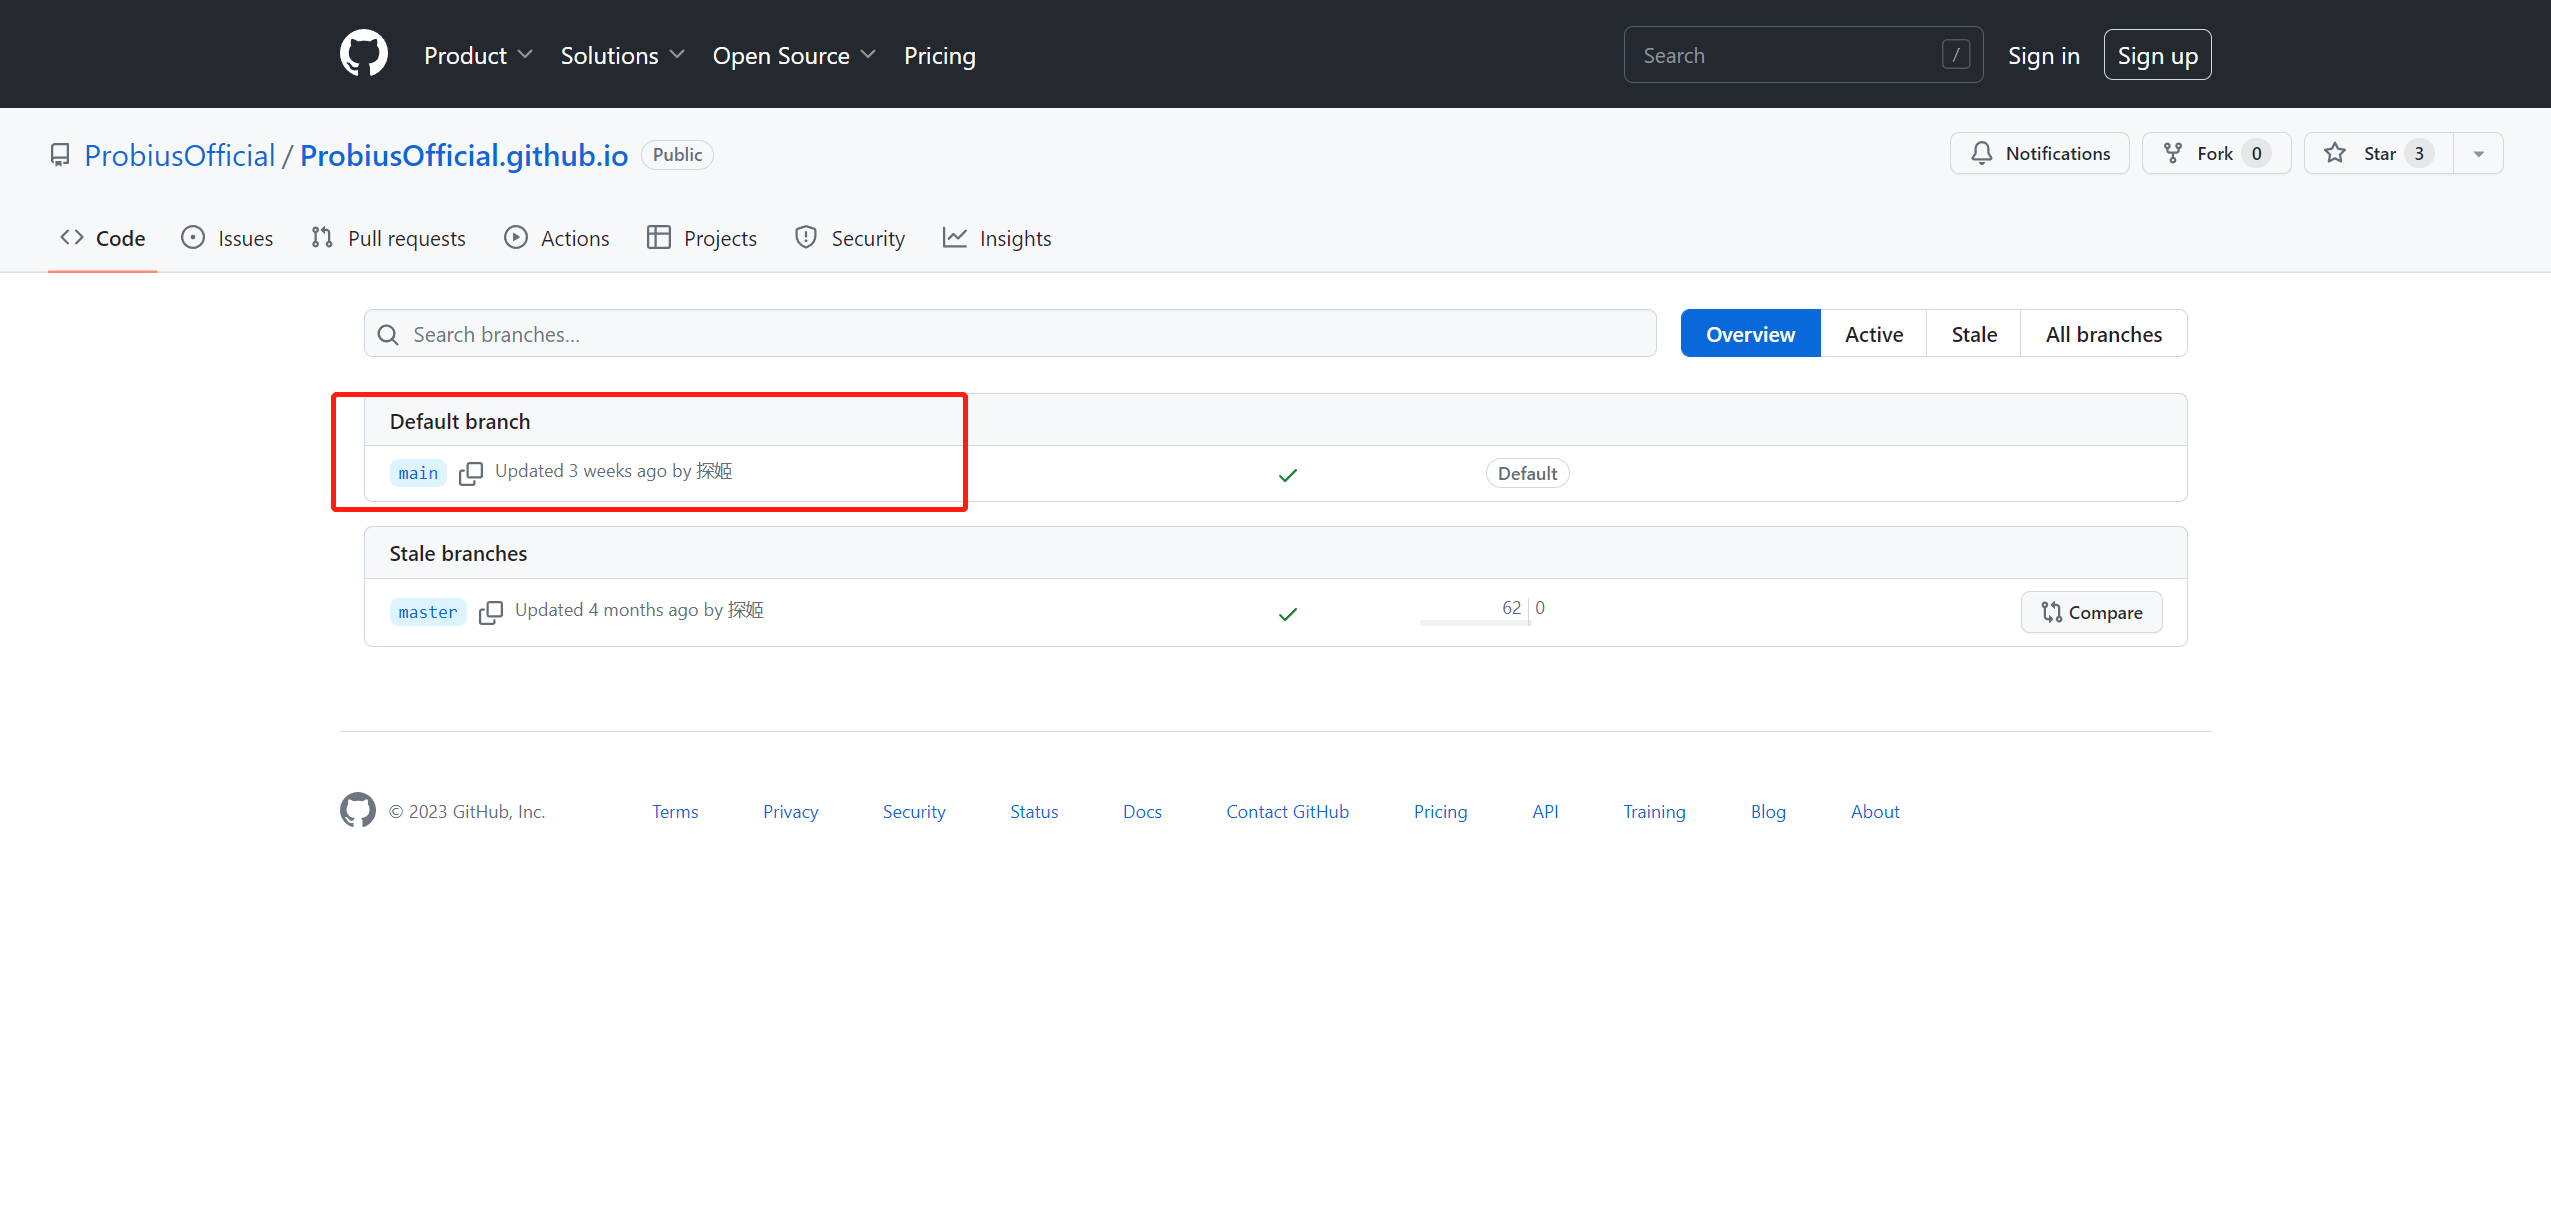2551x1224 pixels.
Task: Click master branch build status checkmark
Action: pos(1287,614)
